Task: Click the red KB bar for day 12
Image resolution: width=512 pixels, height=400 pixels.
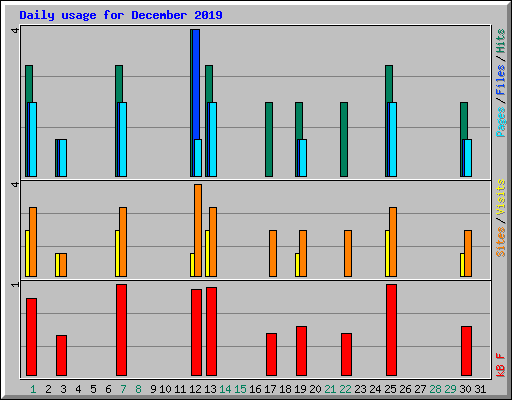Action: 196,332
